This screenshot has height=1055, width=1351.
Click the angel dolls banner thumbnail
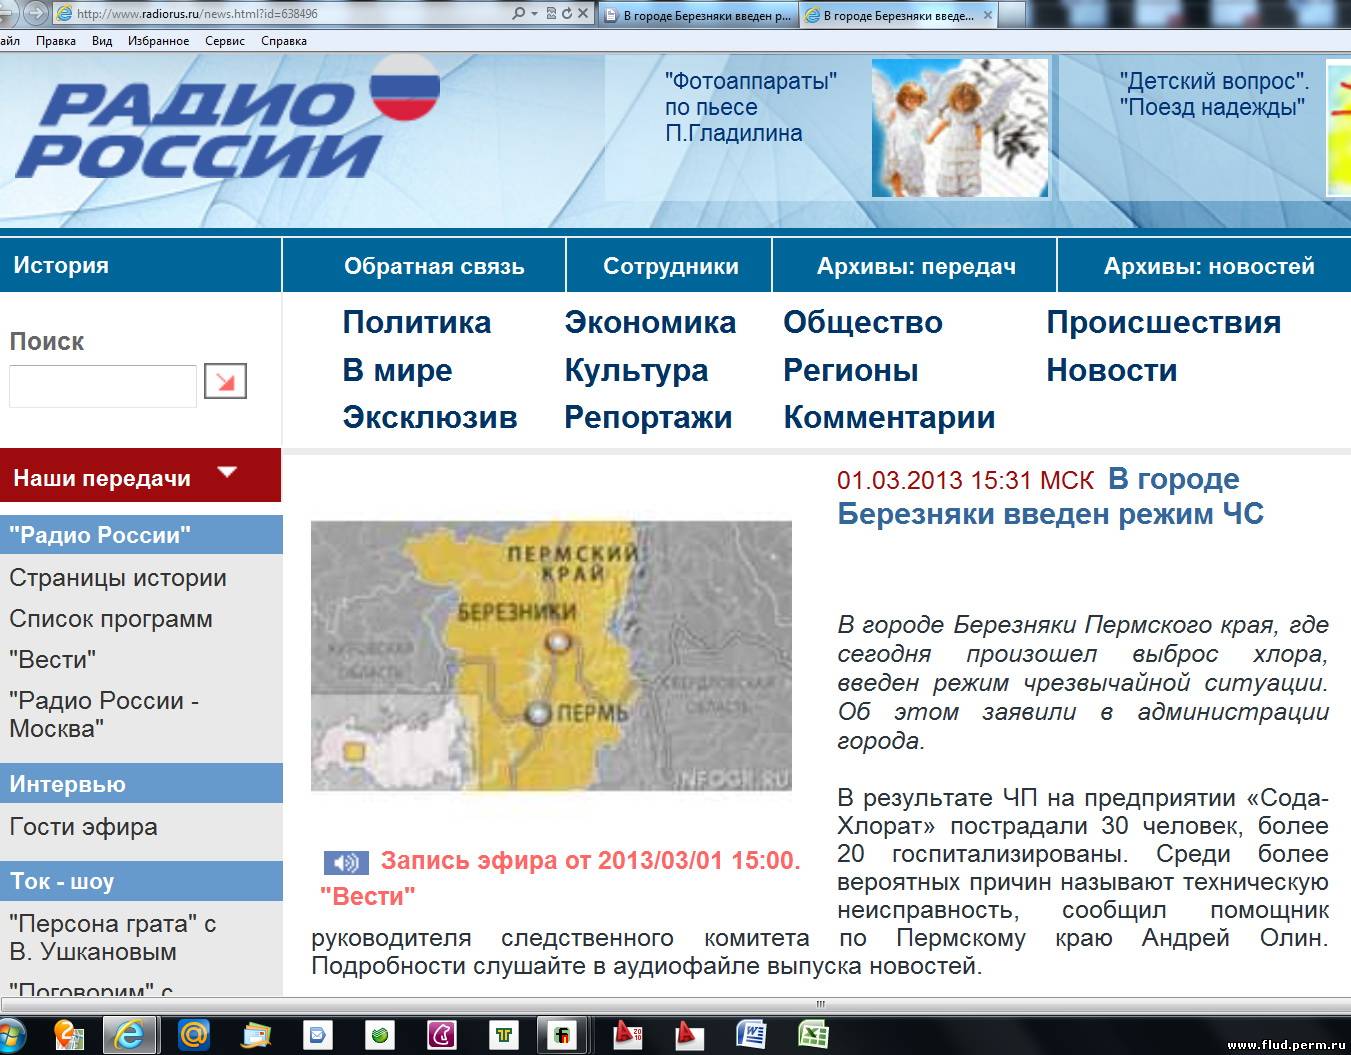coord(960,128)
